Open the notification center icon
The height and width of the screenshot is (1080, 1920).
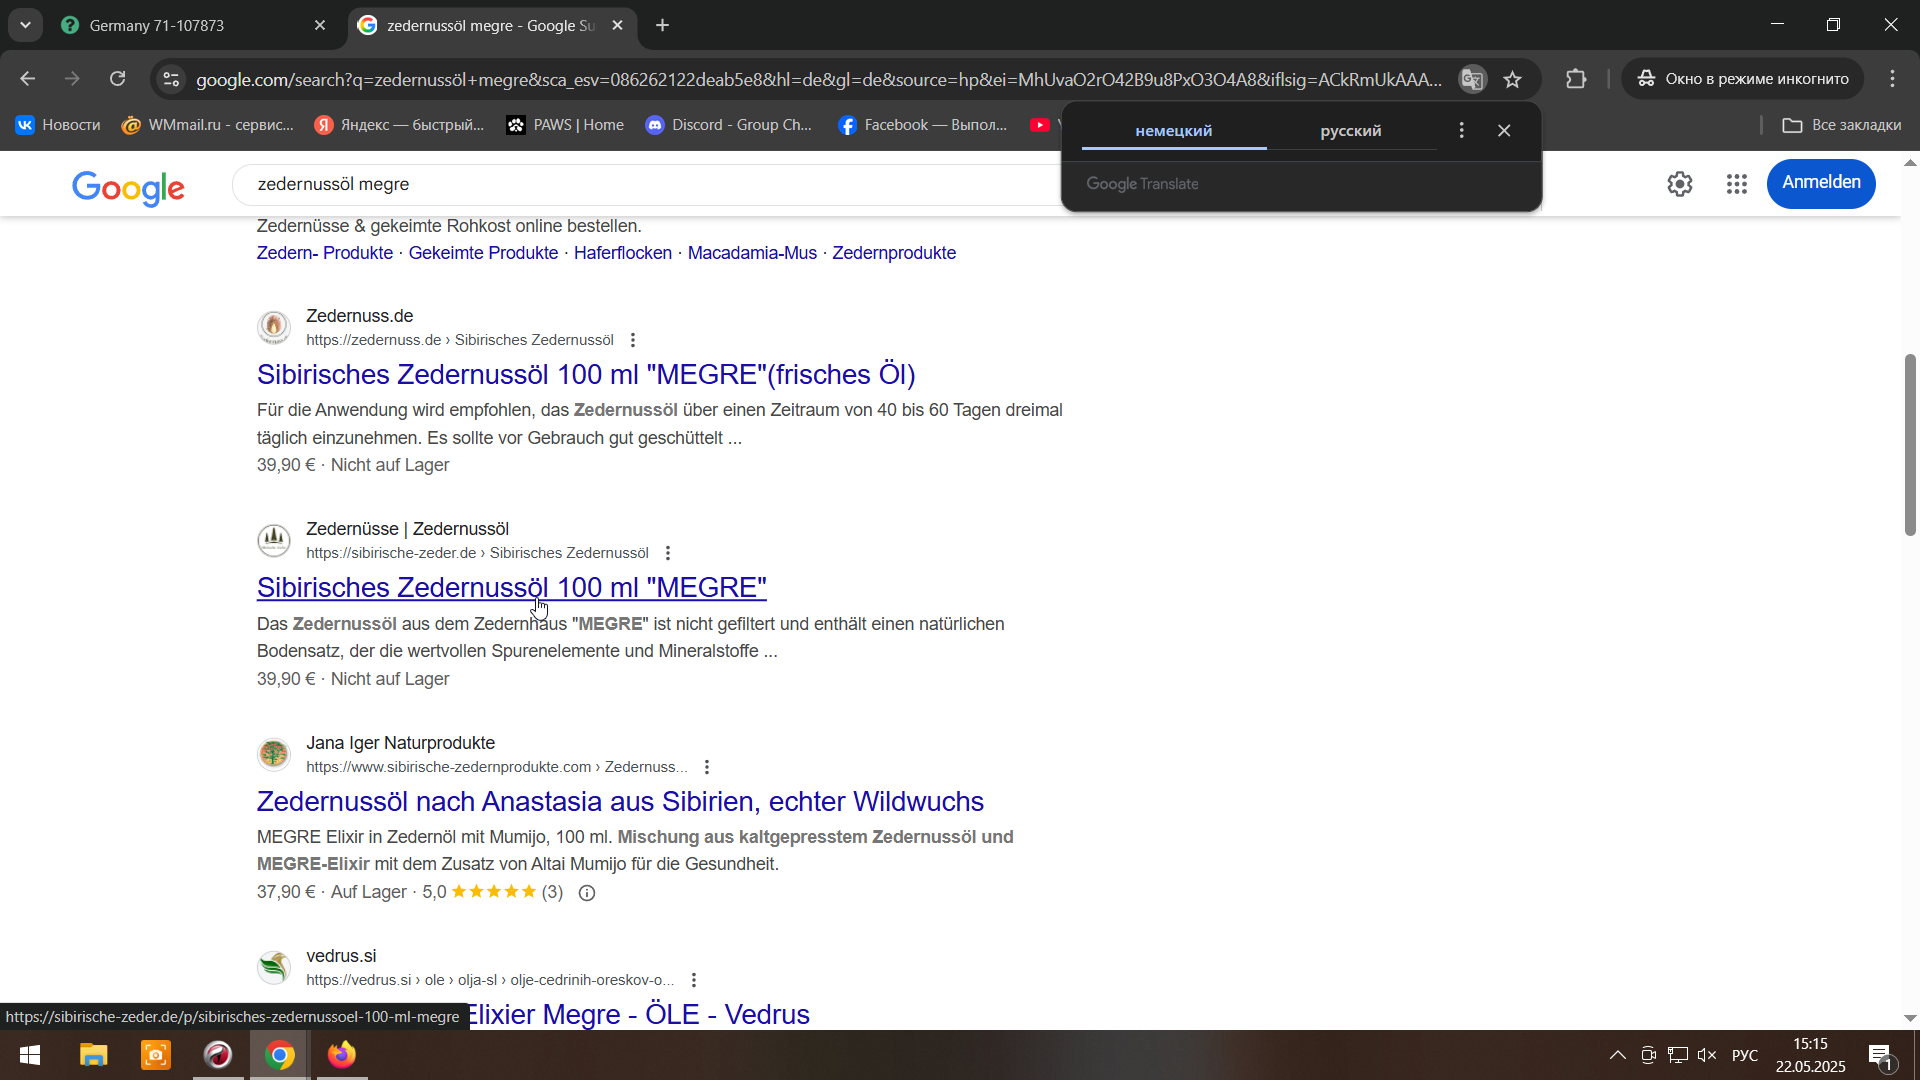1880,1056
